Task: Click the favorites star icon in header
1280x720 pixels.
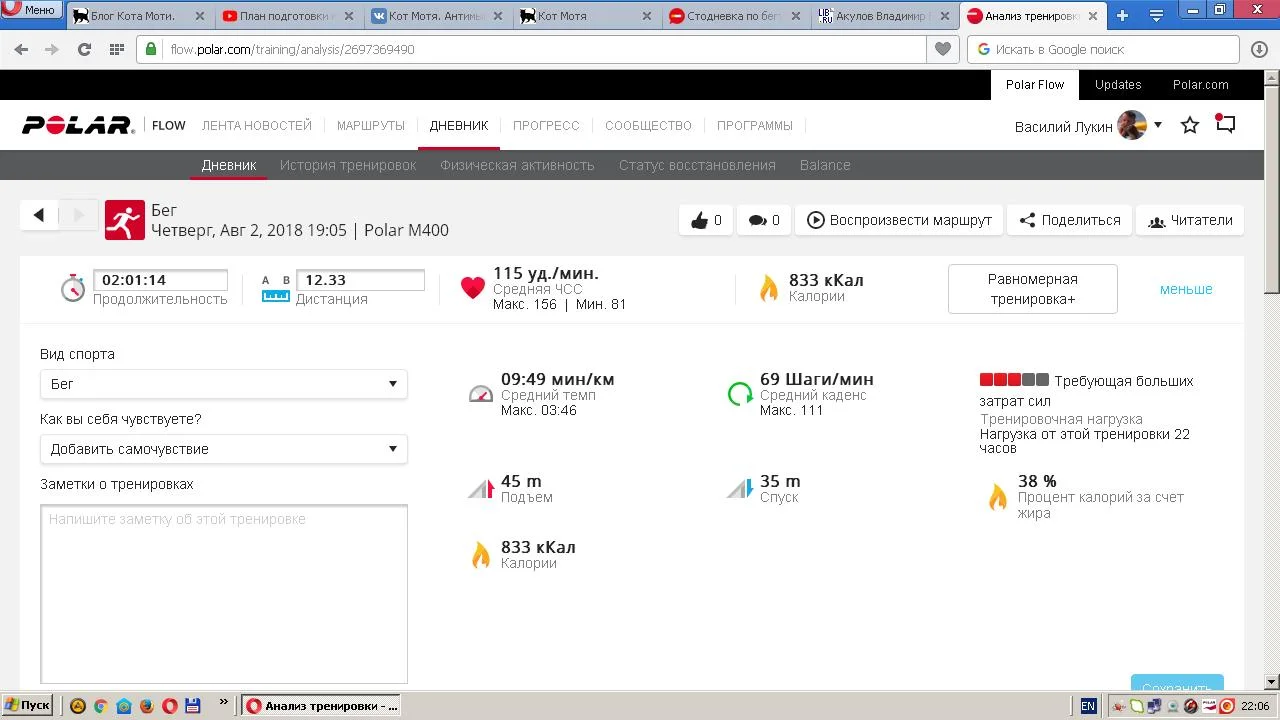Action: tap(1190, 125)
